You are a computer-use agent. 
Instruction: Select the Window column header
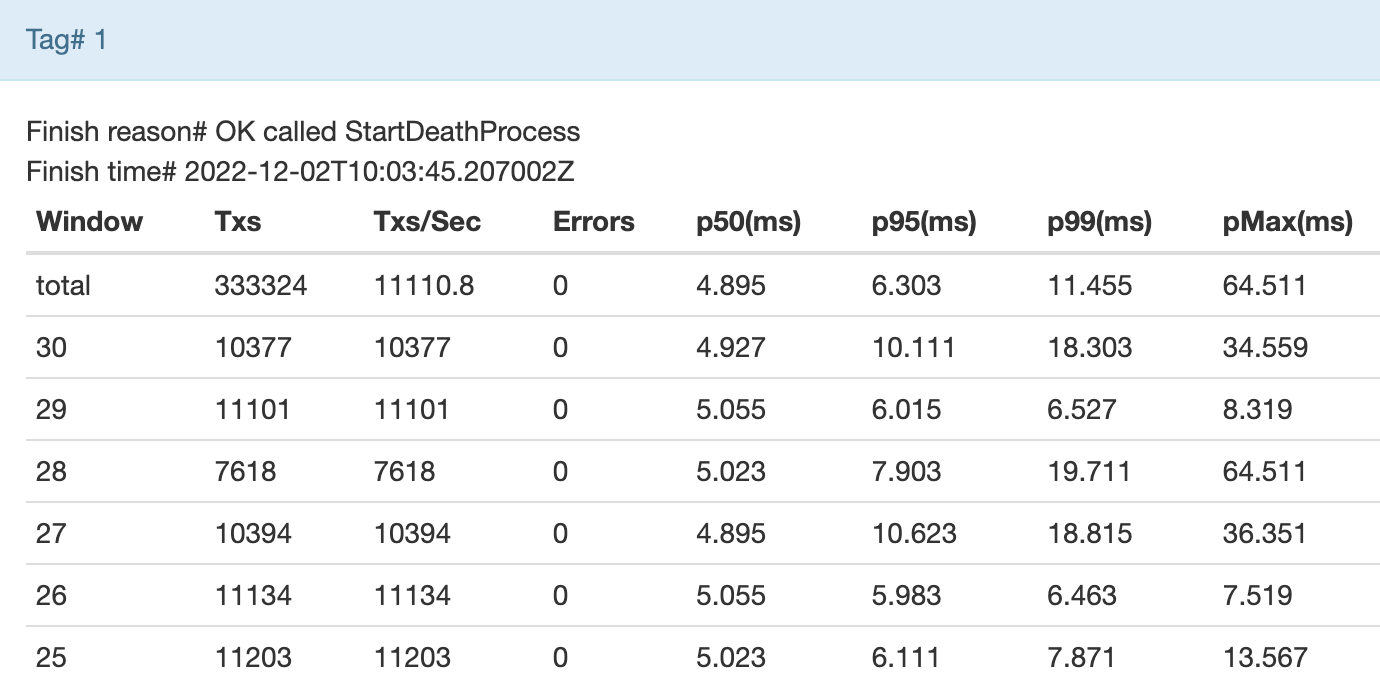(88, 222)
